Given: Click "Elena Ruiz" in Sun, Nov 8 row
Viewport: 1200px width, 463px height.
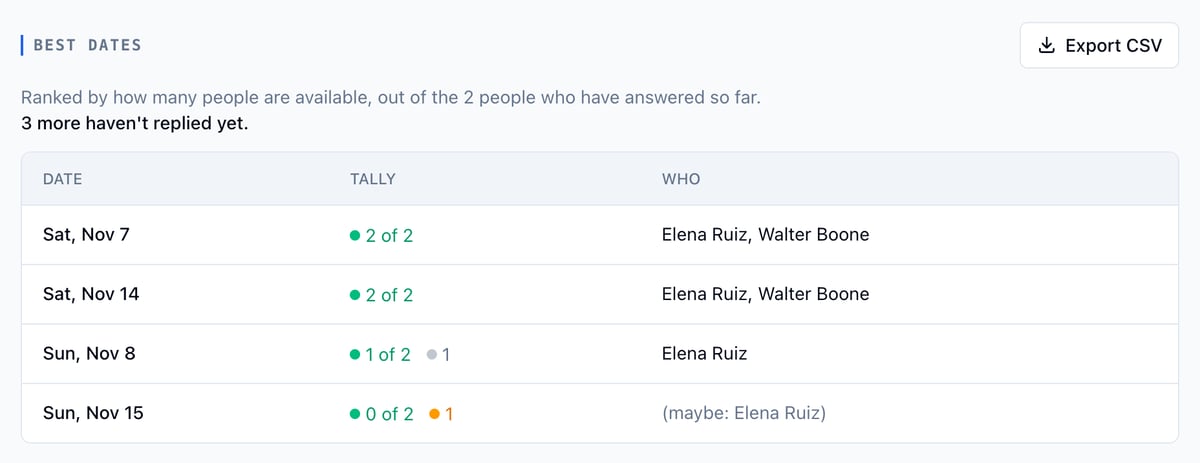Looking at the screenshot, I should [704, 354].
